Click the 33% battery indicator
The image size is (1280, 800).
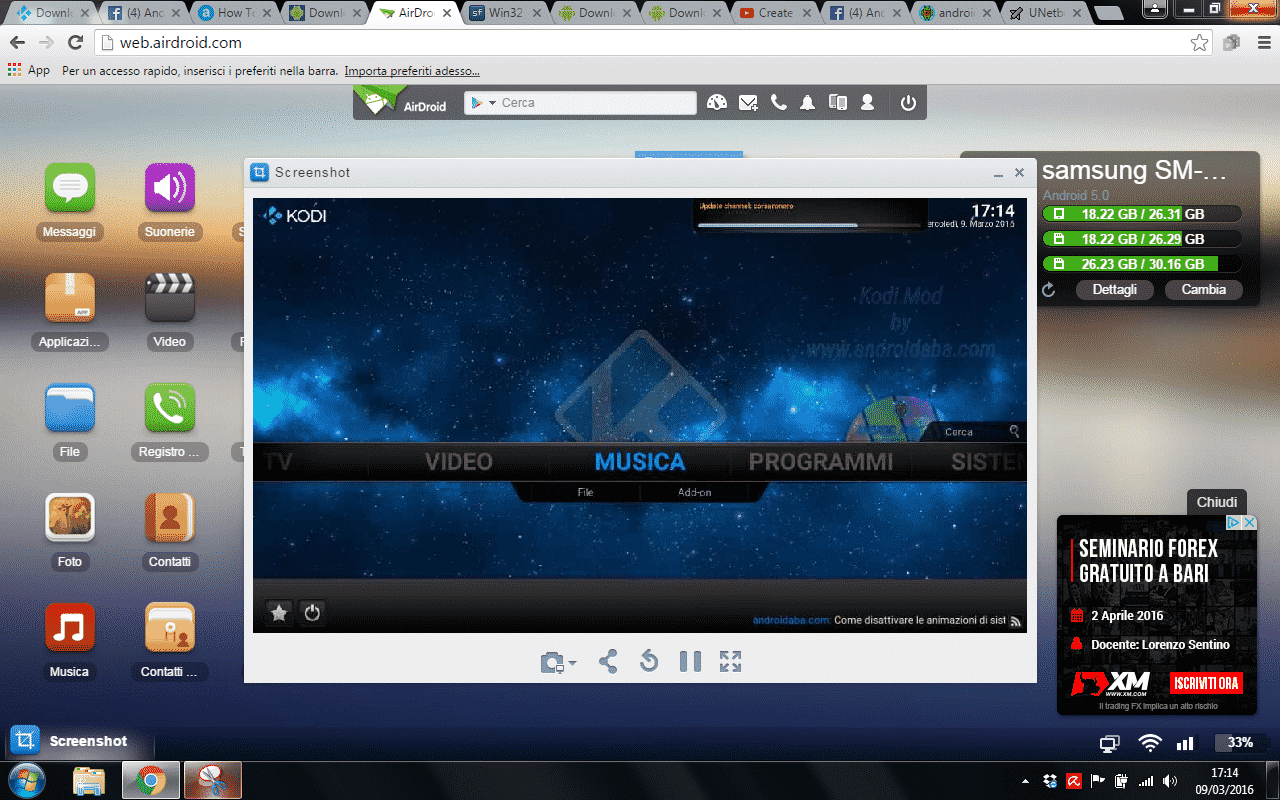click(x=1240, y=743)
